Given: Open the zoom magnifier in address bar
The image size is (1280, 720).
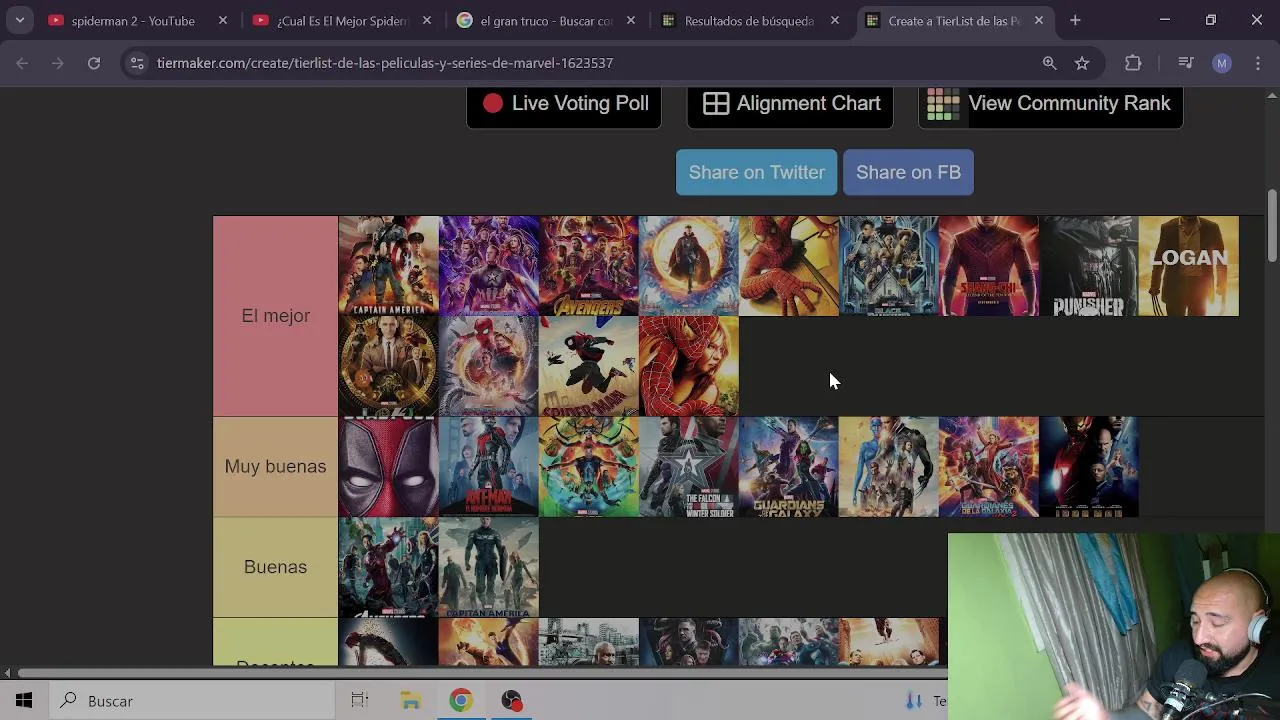Looking at the screenshot, I should point(1049,63).
